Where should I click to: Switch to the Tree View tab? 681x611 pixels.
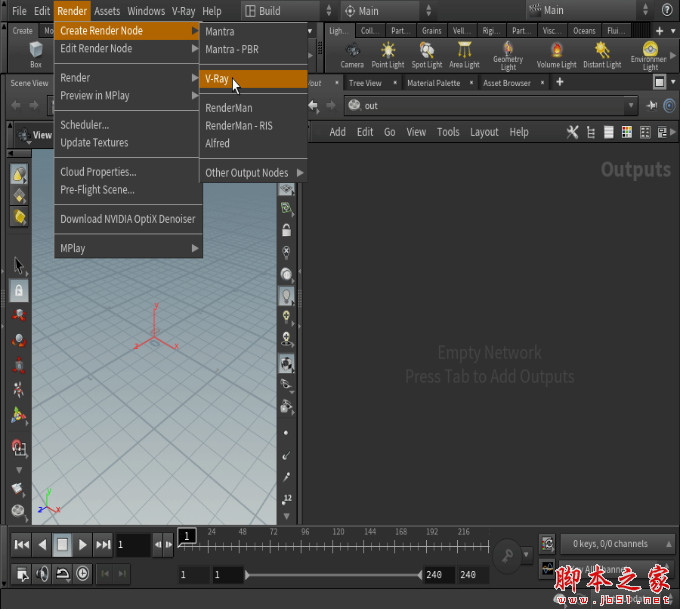click(x=365, y=83)
